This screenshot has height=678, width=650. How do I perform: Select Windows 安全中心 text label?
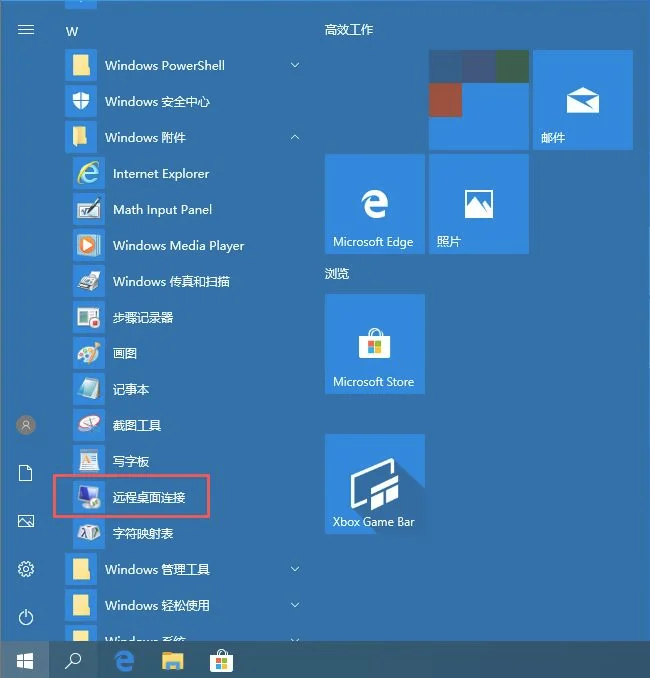157,102
